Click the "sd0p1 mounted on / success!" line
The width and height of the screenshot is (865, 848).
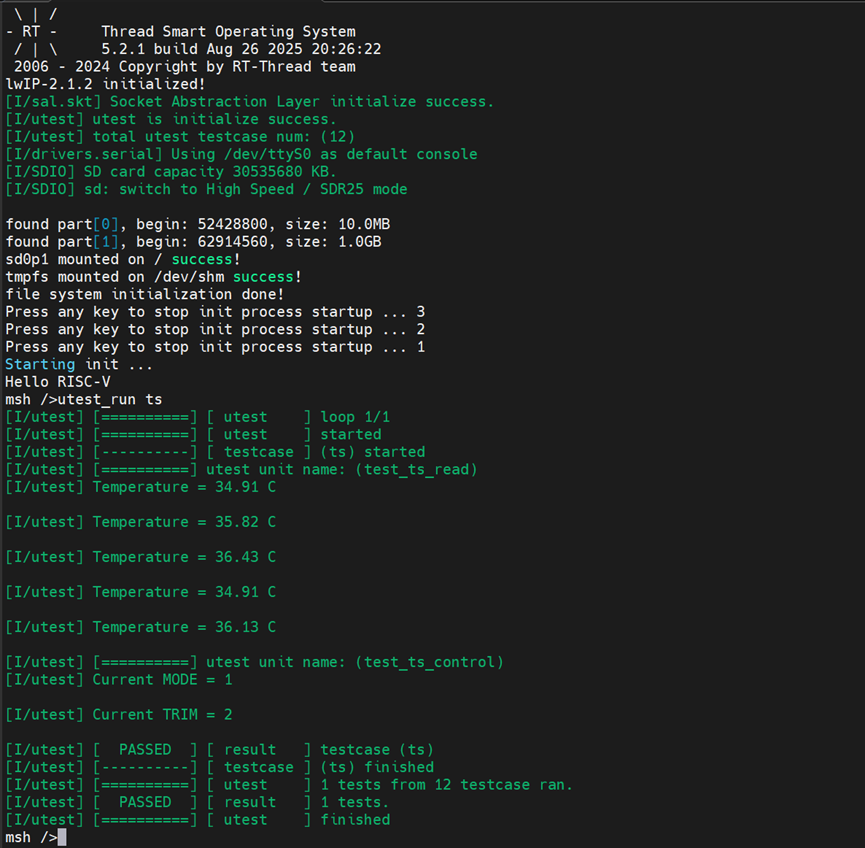[x=122, y=259]
